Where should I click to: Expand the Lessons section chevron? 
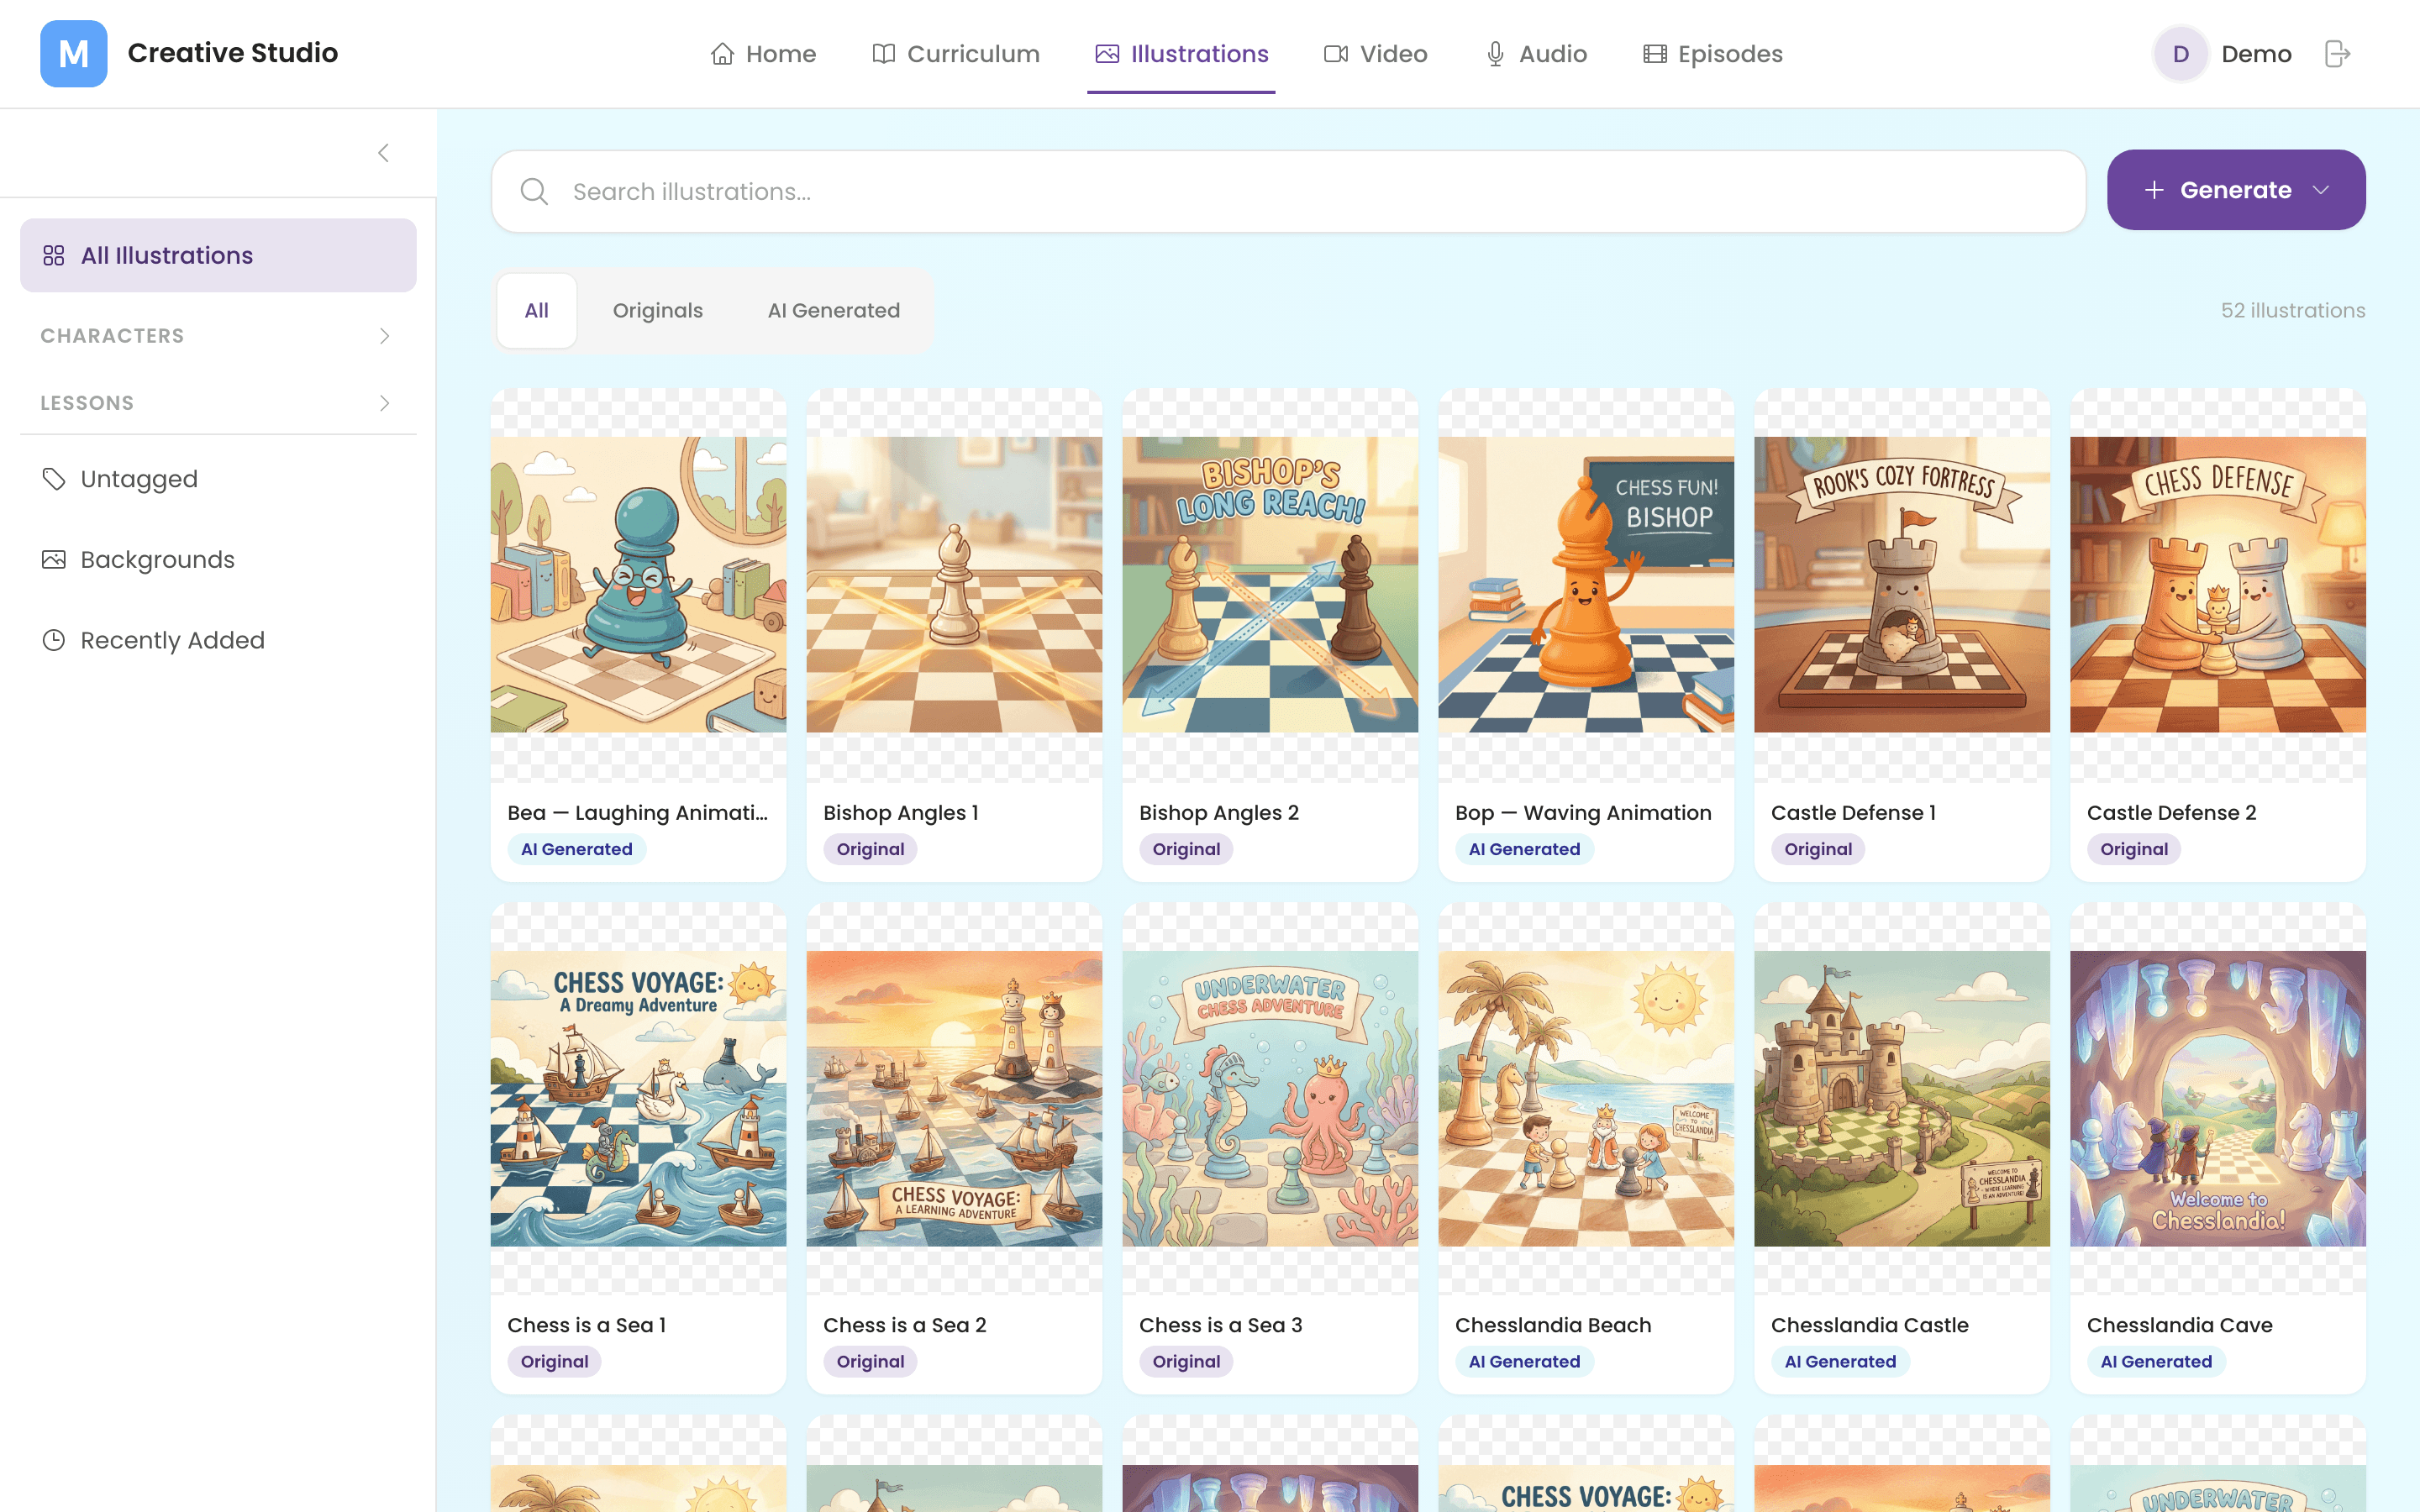click(x=385, y=403)
